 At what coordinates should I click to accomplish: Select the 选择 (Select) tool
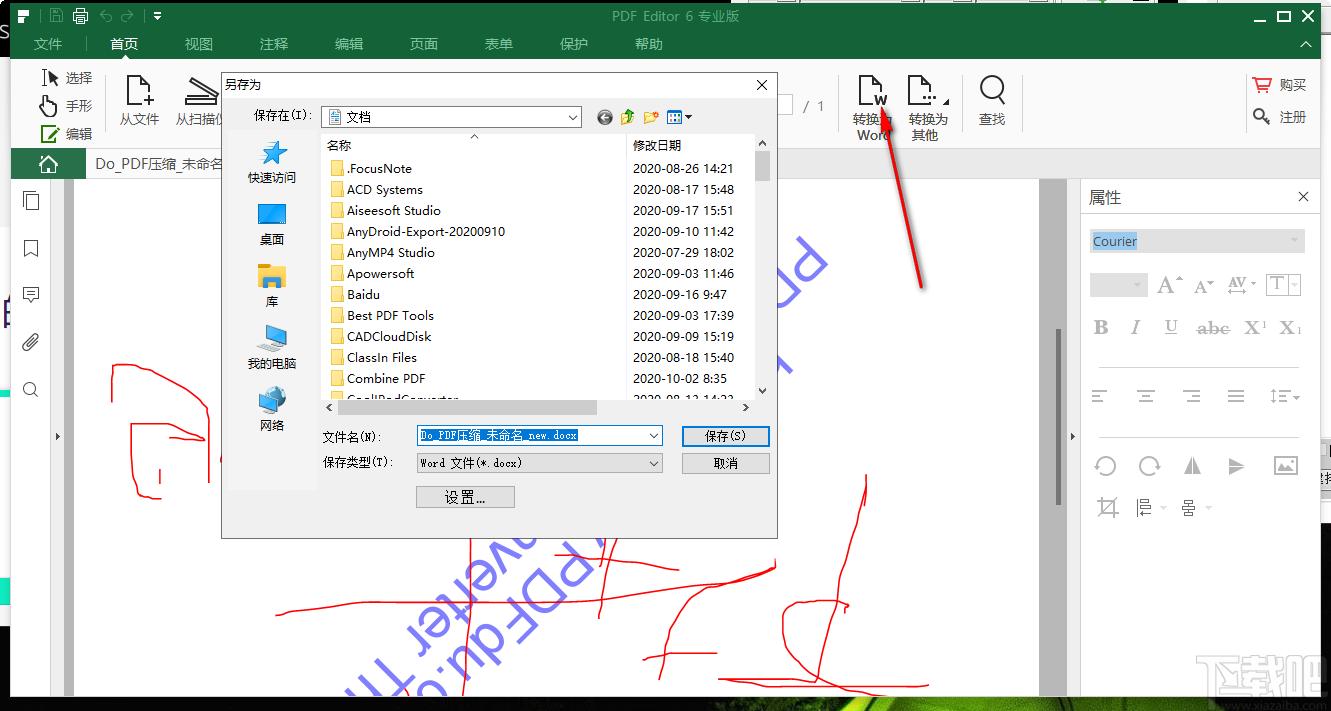click(x=66, y=78)
